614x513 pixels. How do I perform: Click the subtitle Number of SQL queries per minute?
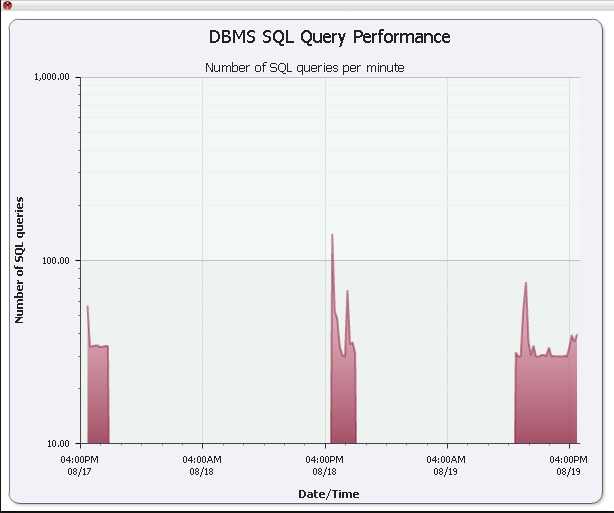pyautogui.click(x=304, y=68)
